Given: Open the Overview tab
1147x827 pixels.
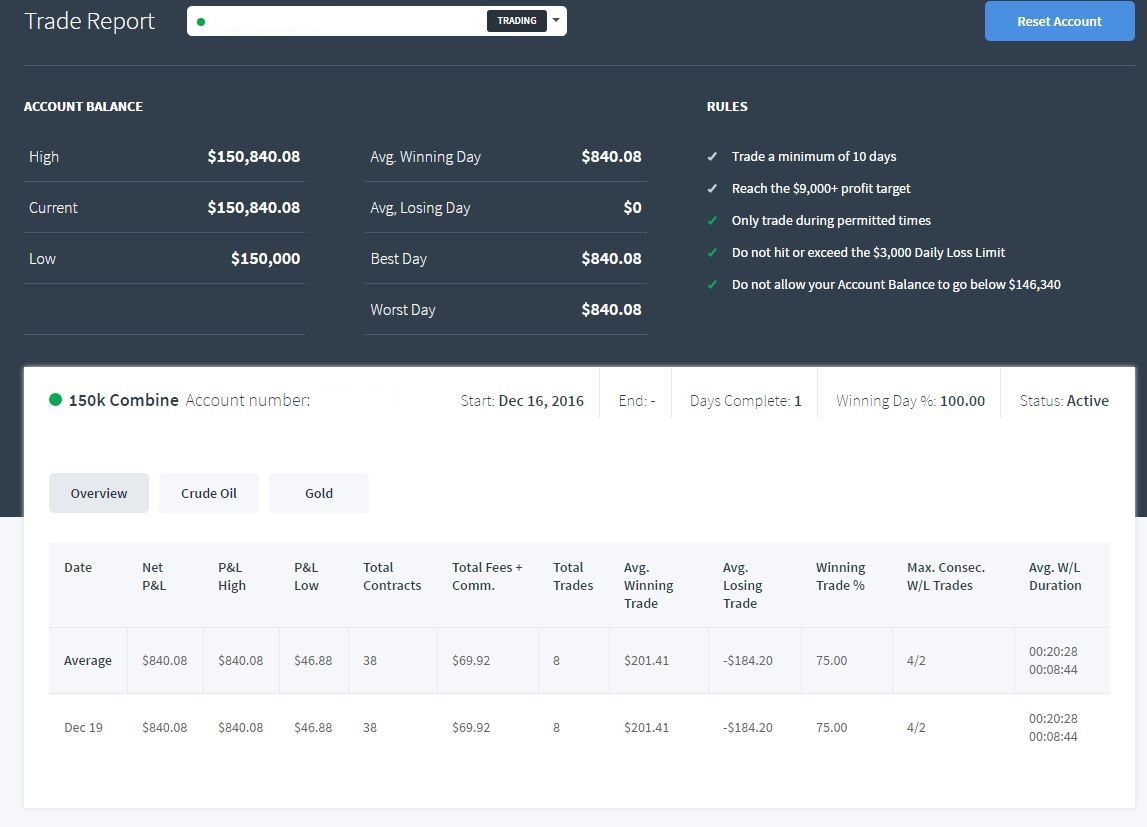Looking at the screenshot, I should (x=99, y=493).
